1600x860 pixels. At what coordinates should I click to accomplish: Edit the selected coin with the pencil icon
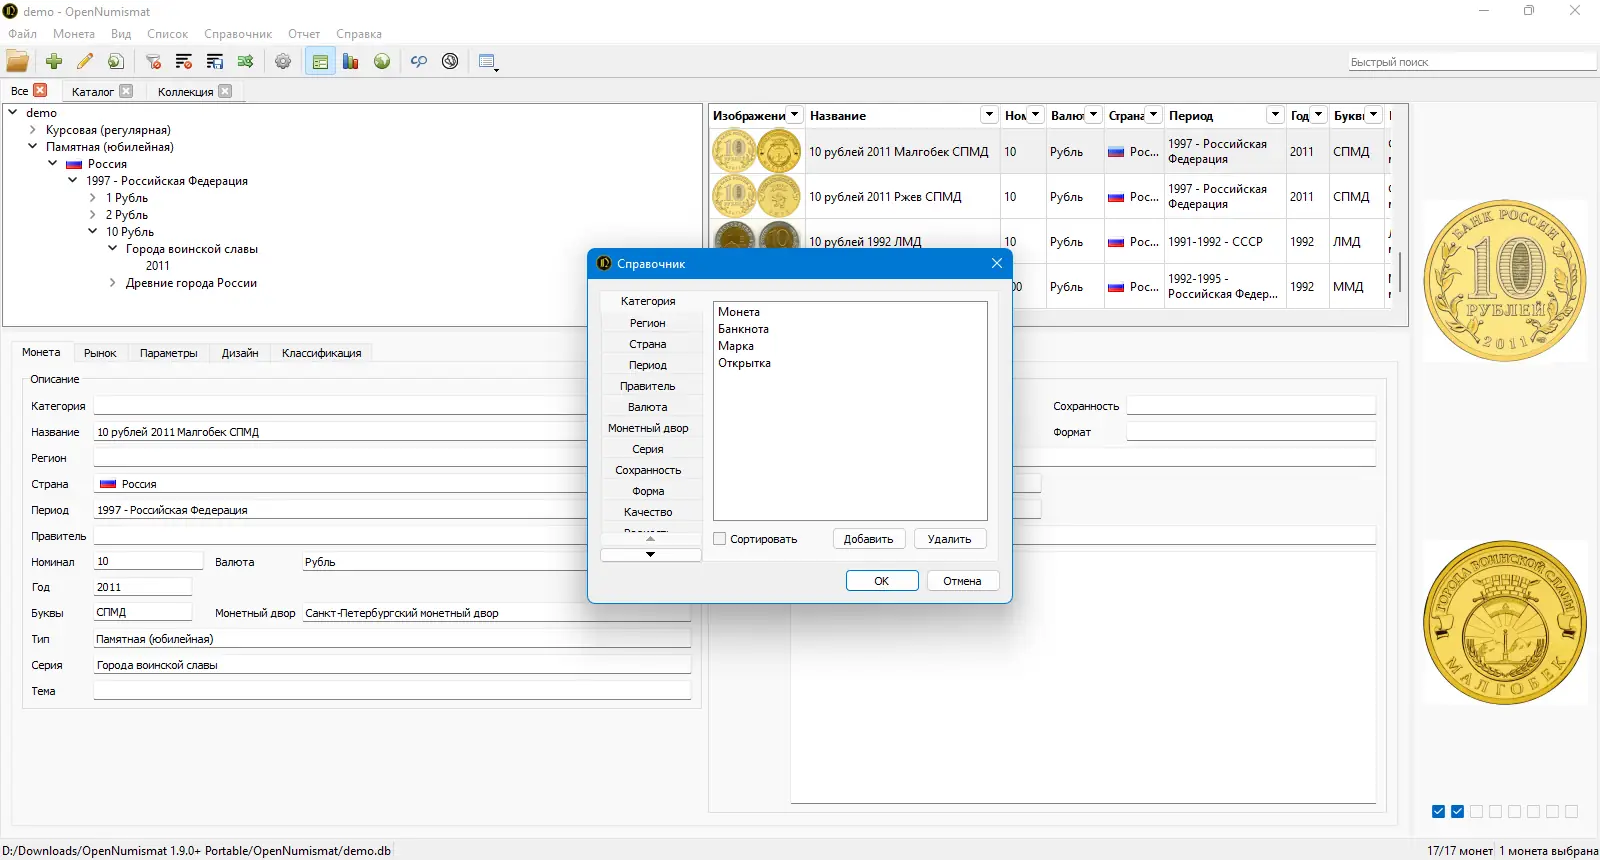point(85,61)
